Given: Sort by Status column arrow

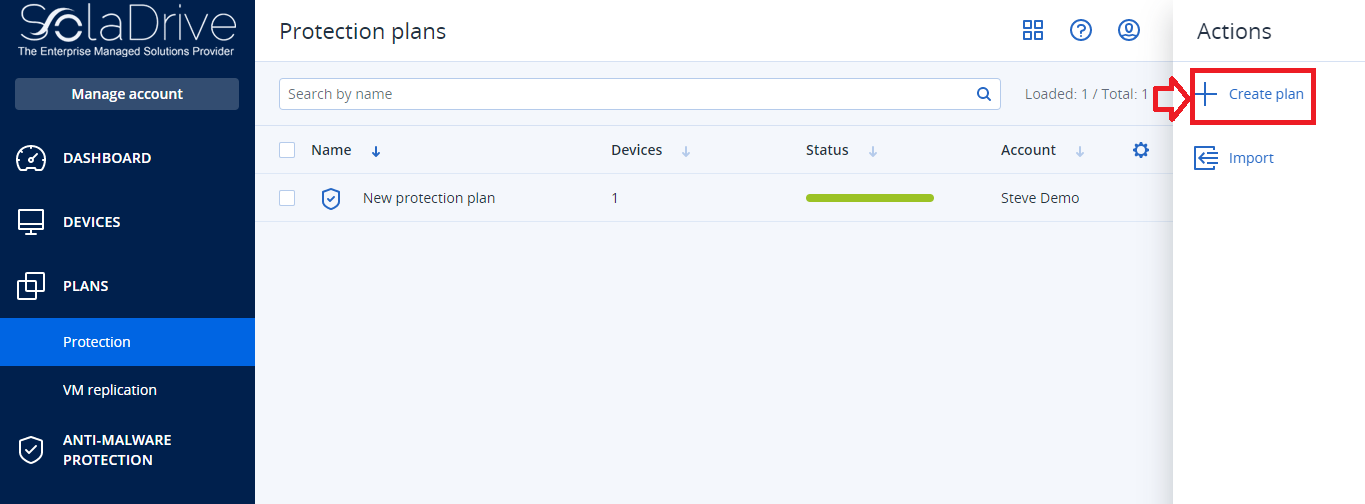Looking at the screenshot, I should [873, 151].
